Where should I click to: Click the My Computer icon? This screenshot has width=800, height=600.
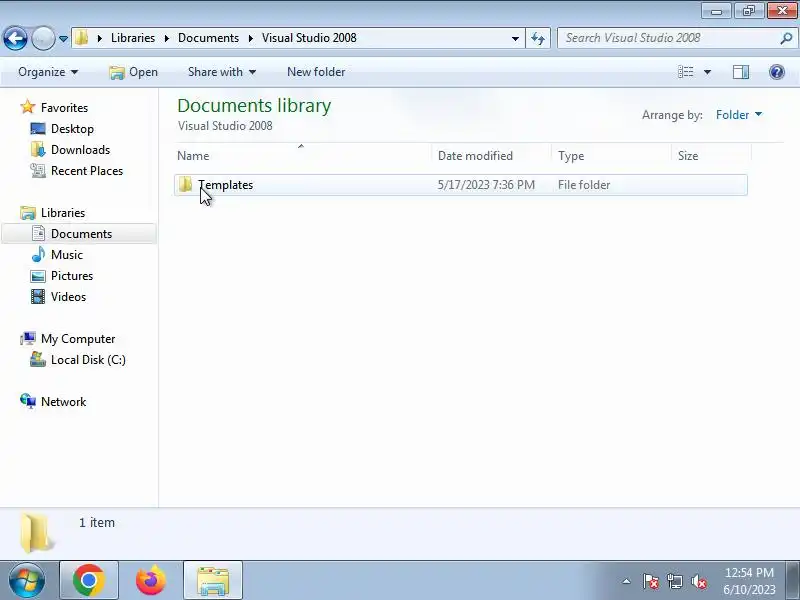point(28,338)
